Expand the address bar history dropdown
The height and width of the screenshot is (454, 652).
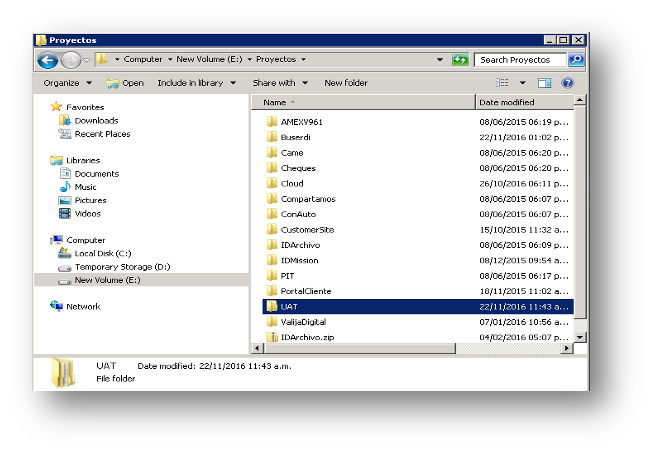click(x=440, y=60)
